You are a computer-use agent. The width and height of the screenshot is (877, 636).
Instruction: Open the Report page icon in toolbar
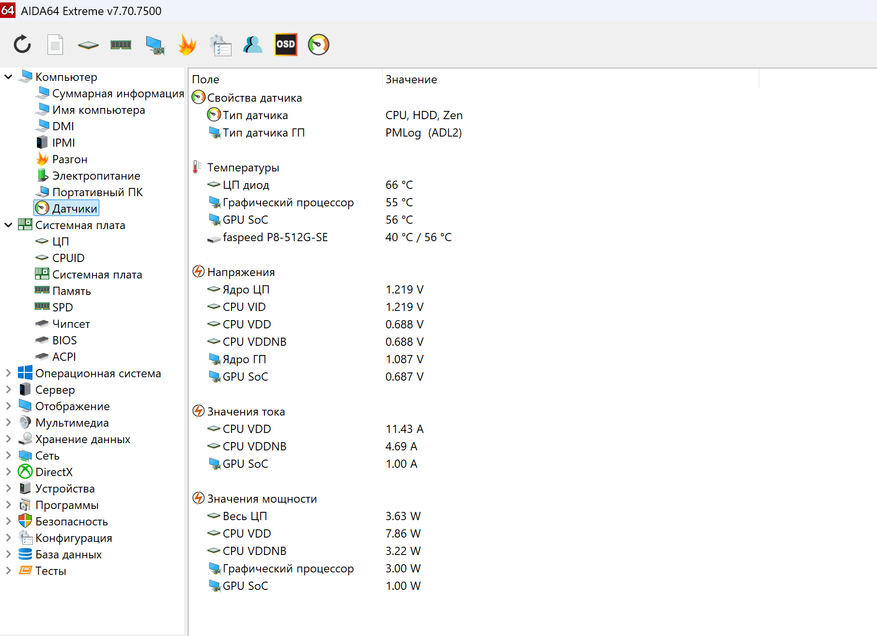(55, 45)
